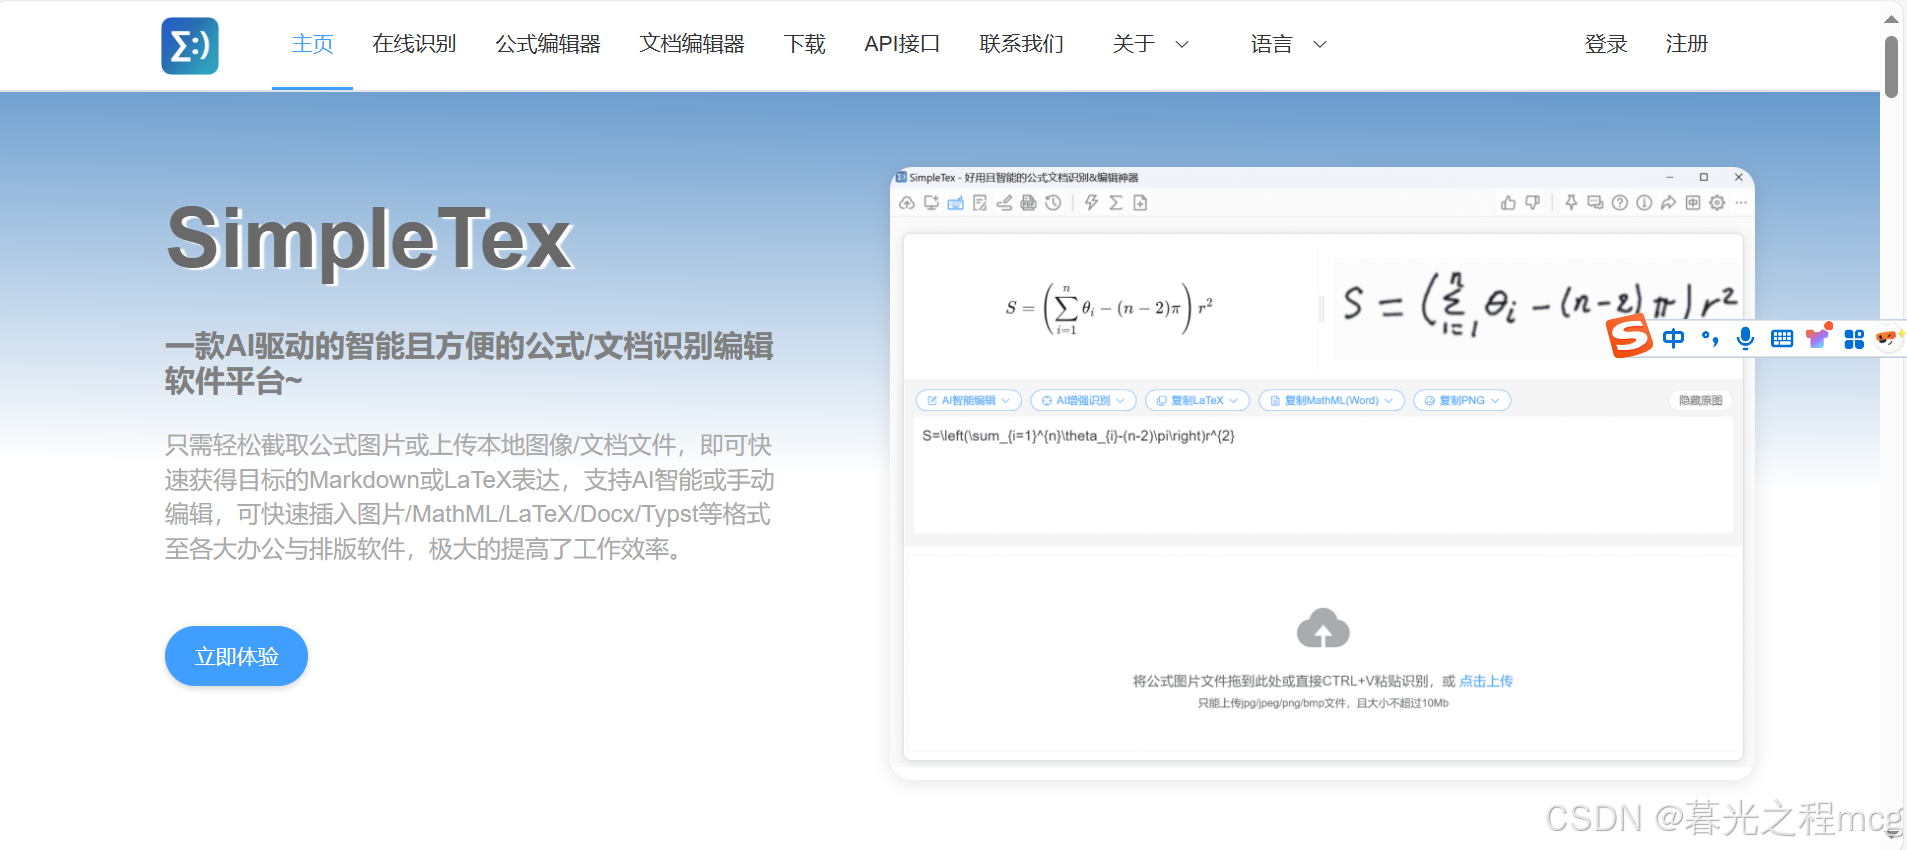Click the cloud upload toolbar icon
Screen dimensions: 1907x850
[907, 203]
